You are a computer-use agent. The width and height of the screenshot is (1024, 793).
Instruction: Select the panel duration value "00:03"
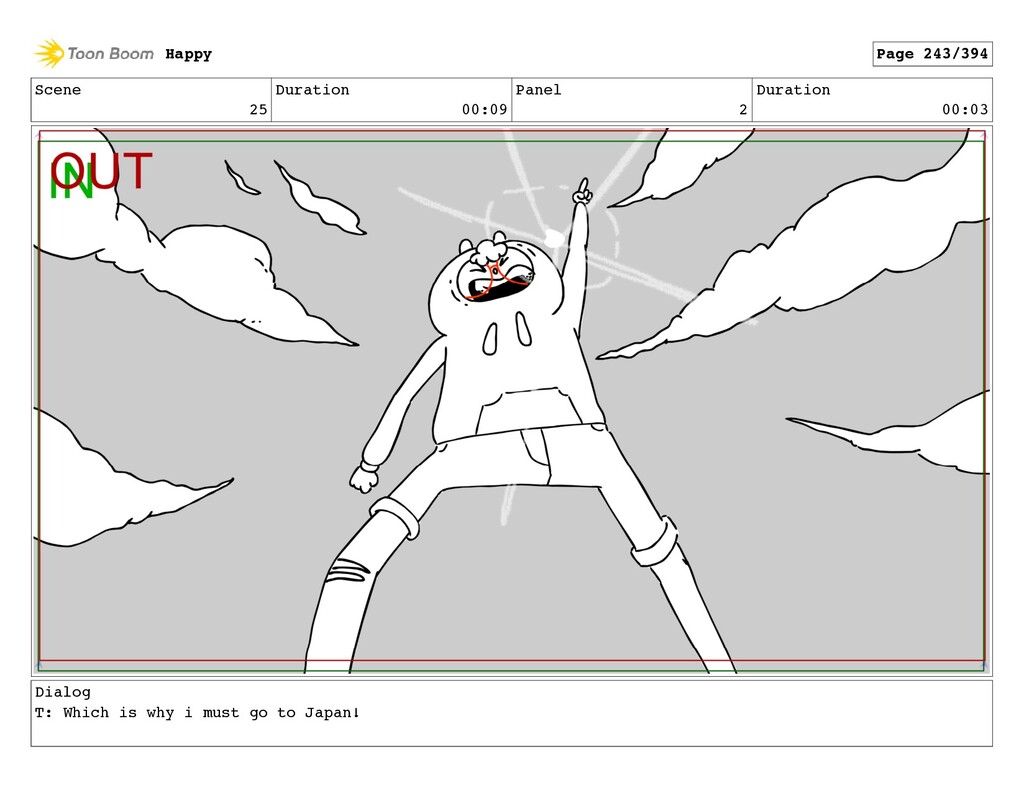965,110
